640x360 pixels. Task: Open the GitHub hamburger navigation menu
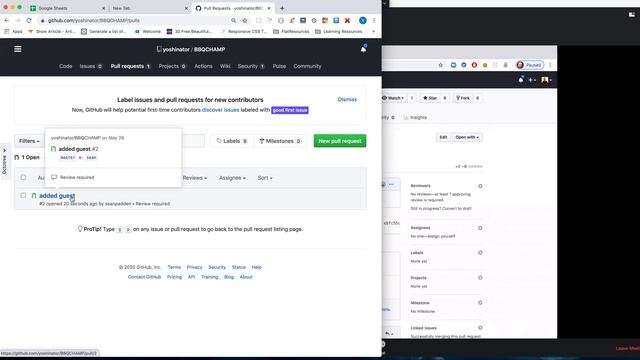18,49
